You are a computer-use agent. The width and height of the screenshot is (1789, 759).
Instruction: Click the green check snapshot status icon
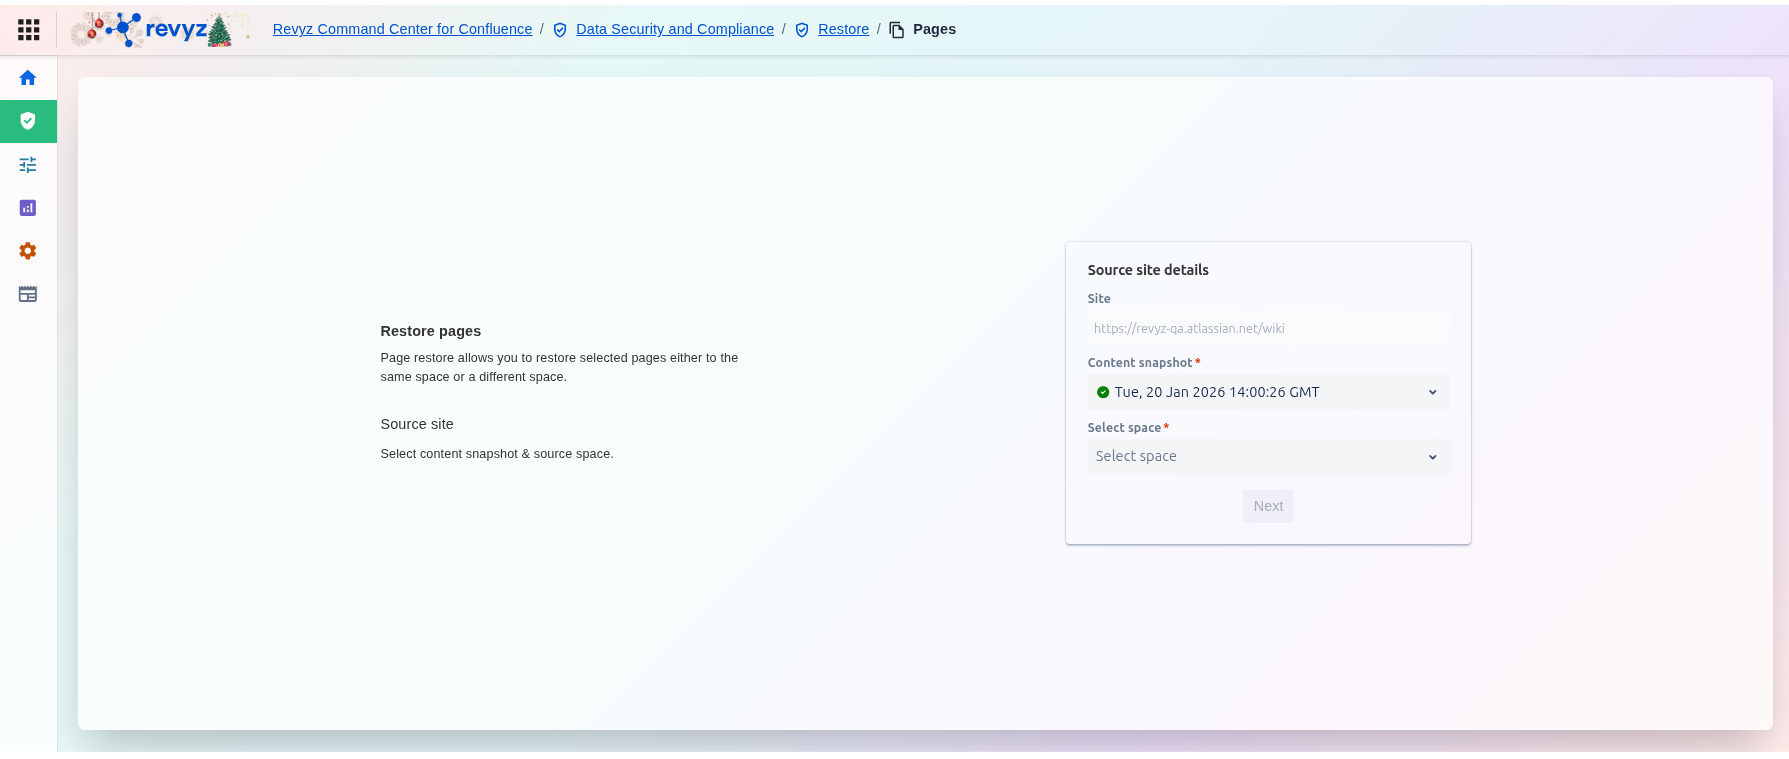(x=1103, y=392)
